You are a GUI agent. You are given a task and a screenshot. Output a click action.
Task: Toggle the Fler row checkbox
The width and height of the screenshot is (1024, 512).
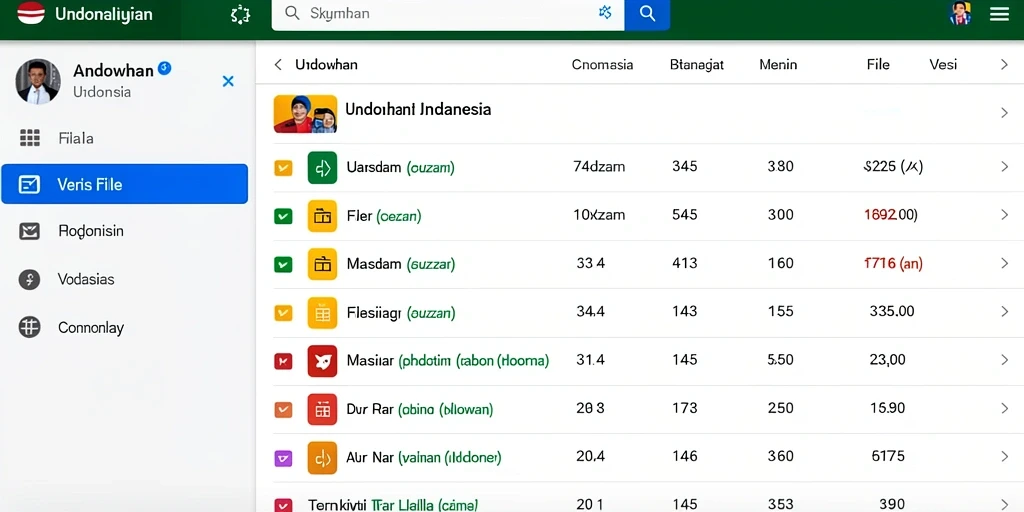283,216
